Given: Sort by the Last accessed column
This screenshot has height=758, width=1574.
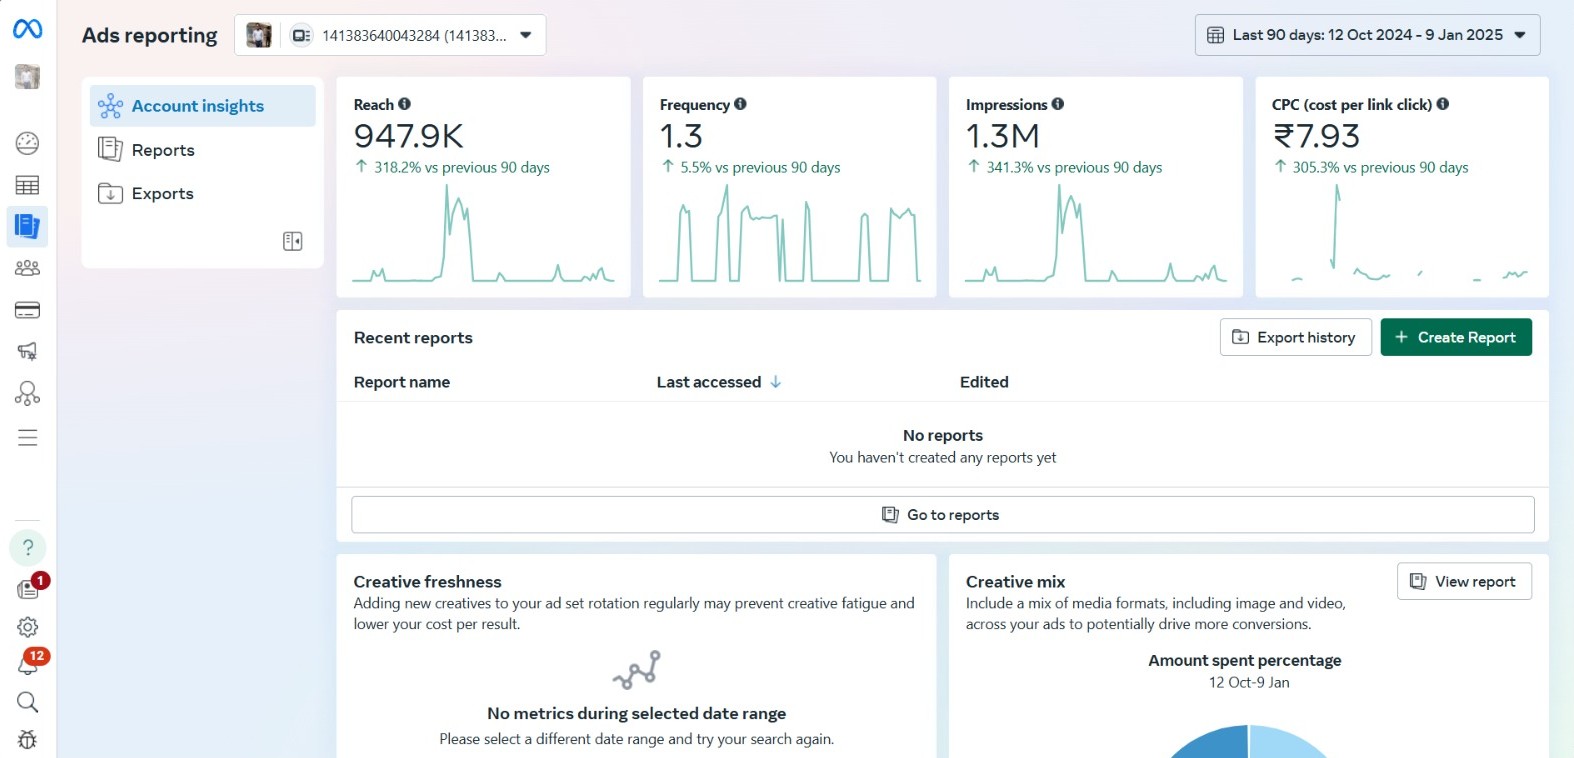Looking at the screenshot, I should (719, 382).
